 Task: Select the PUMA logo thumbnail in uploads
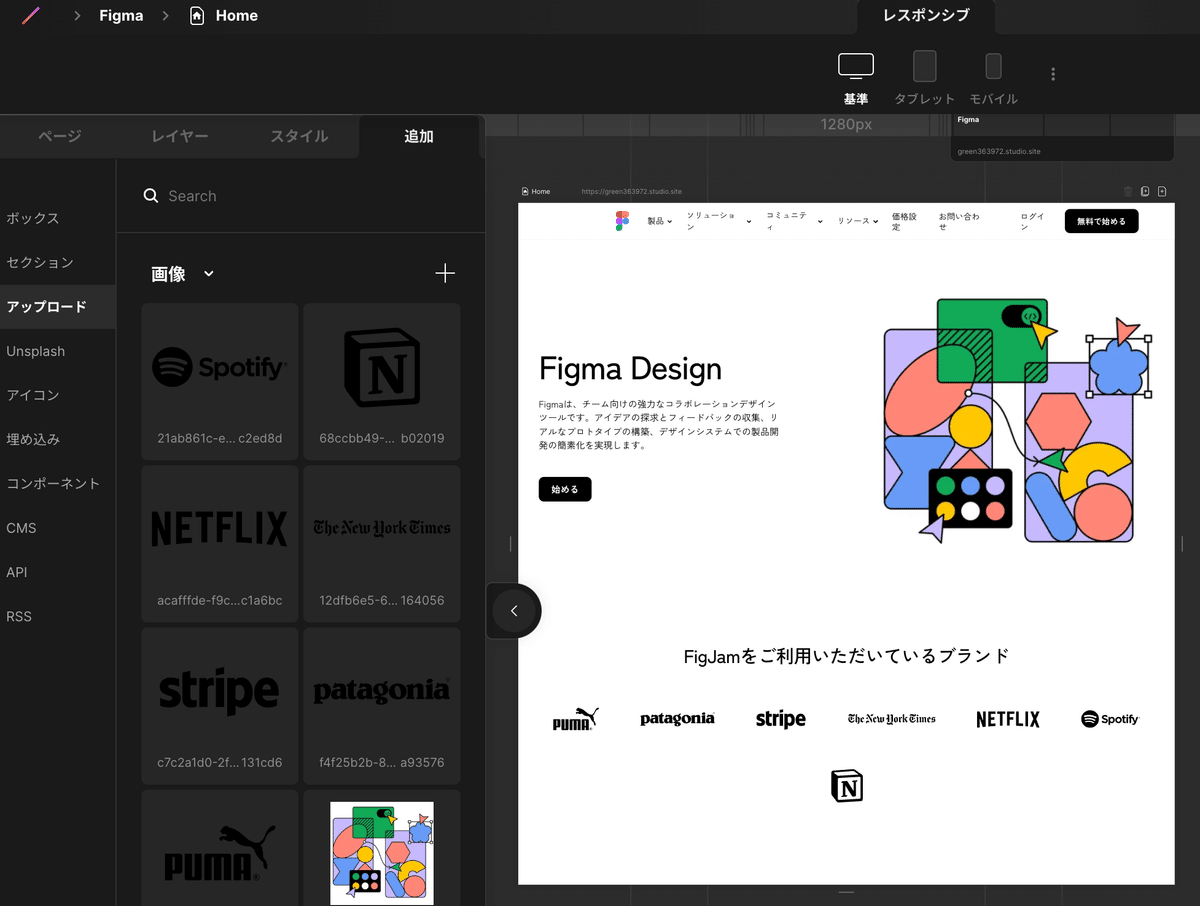220,848
